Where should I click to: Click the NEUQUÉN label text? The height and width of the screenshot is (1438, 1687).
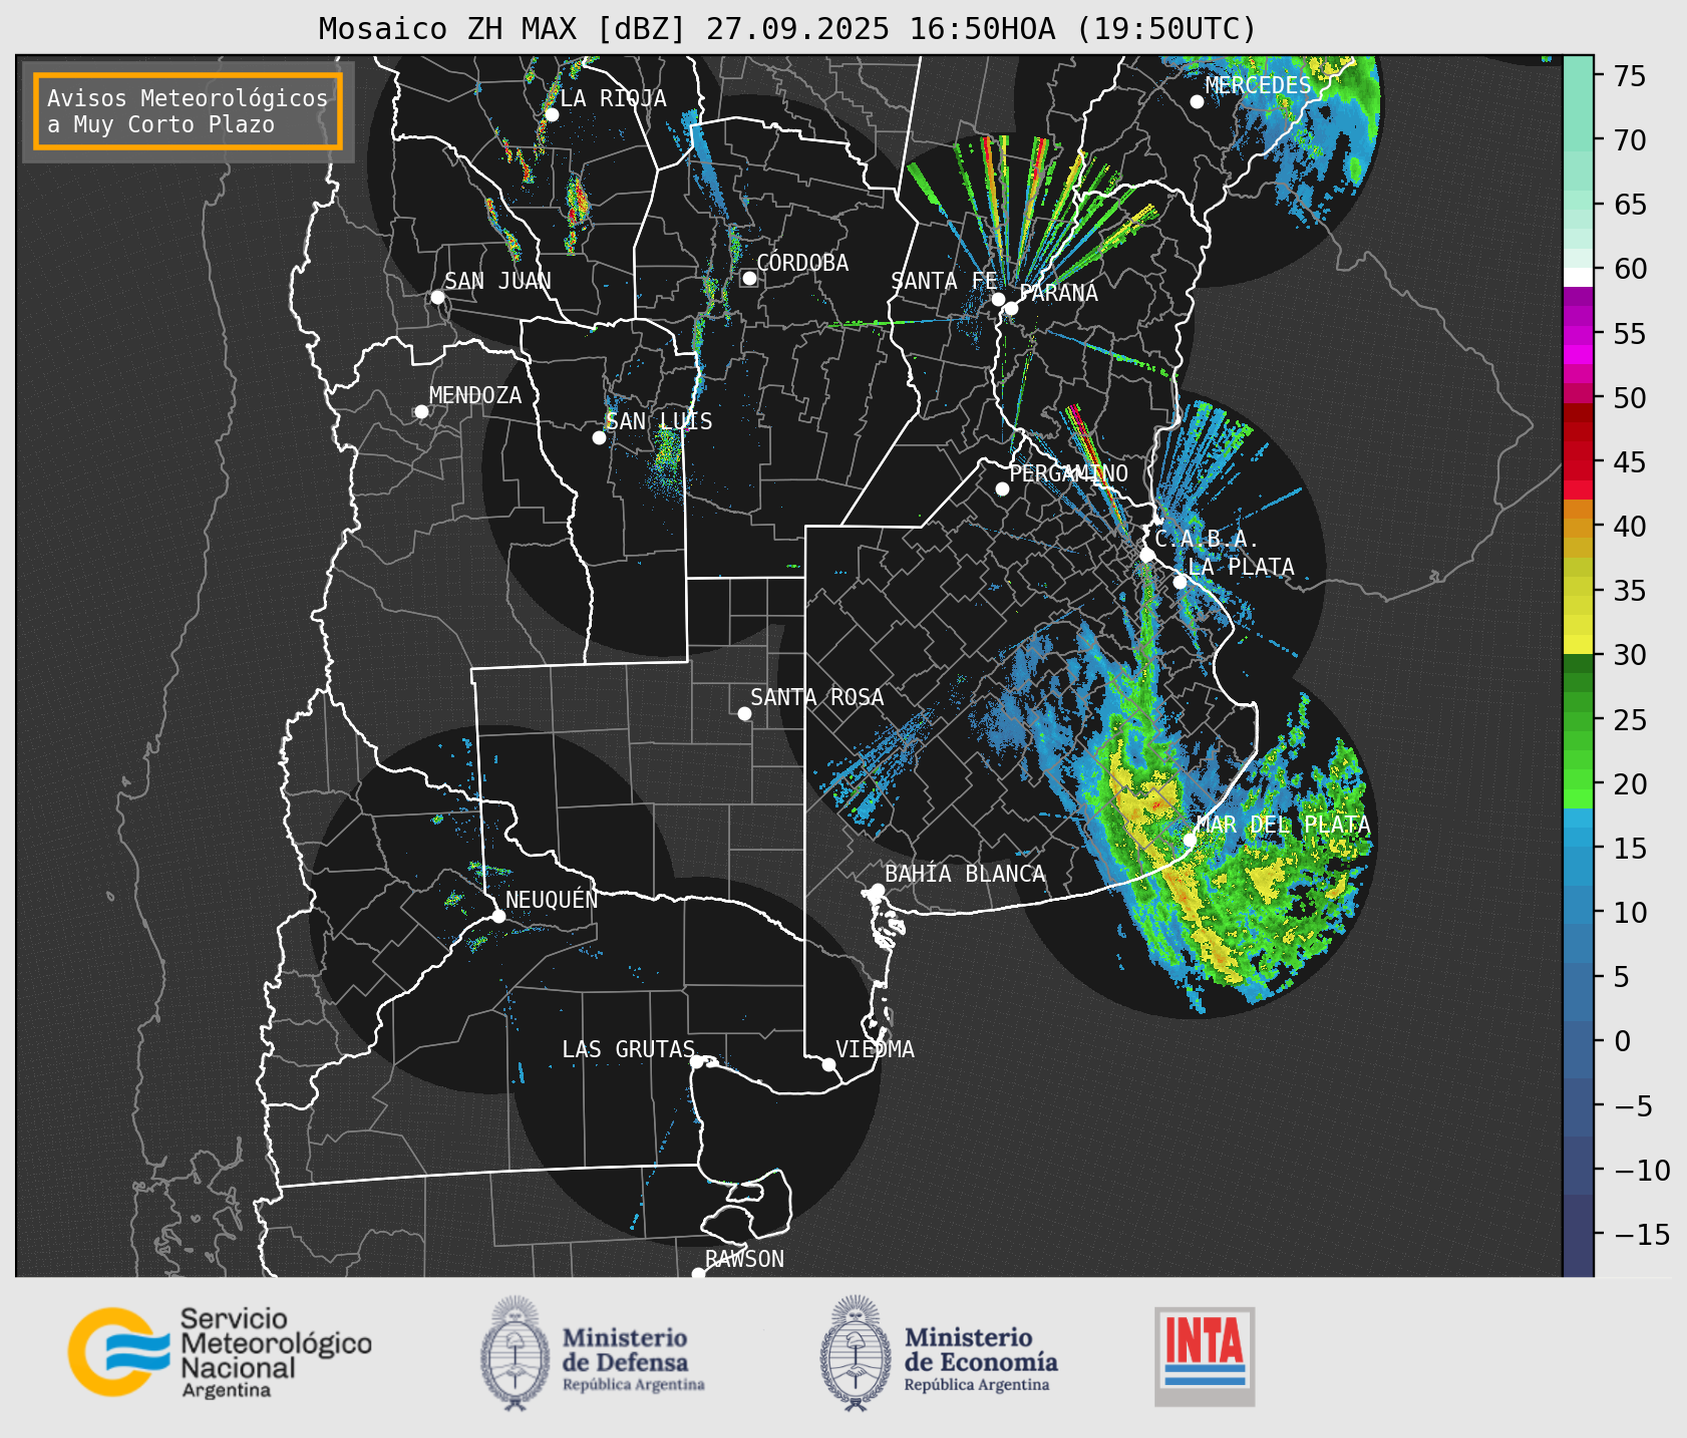point(551,899)
